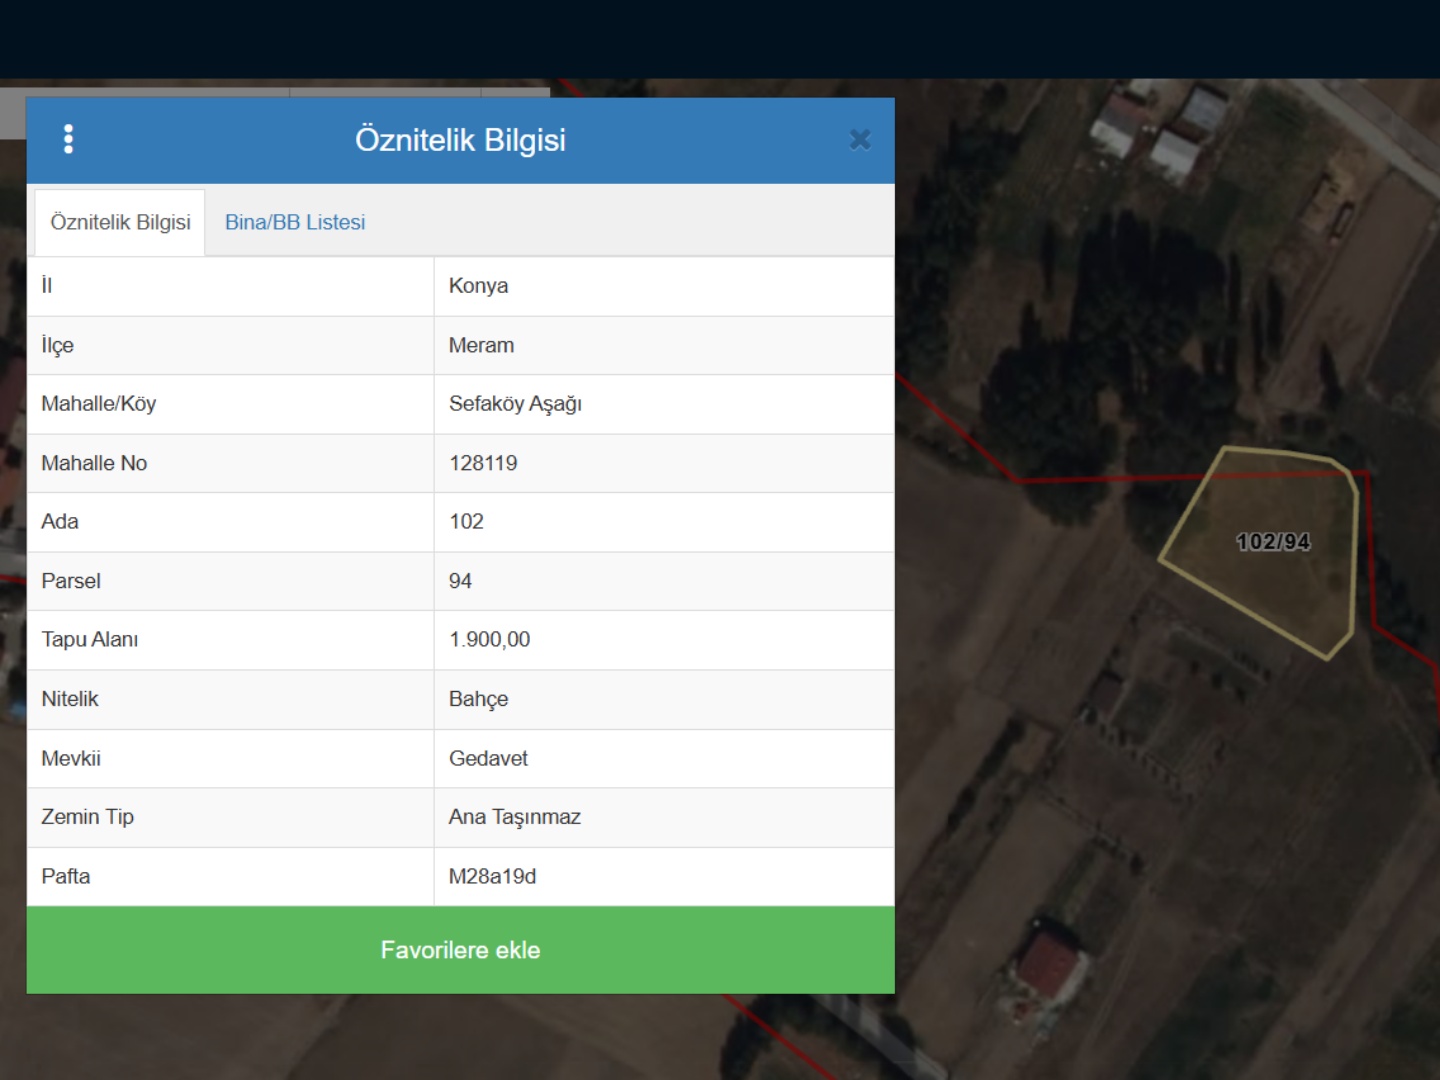Click the Tapu Alanı value 1.900,00
Screen dimensions: 1440x1080
[x=489, y=640]
